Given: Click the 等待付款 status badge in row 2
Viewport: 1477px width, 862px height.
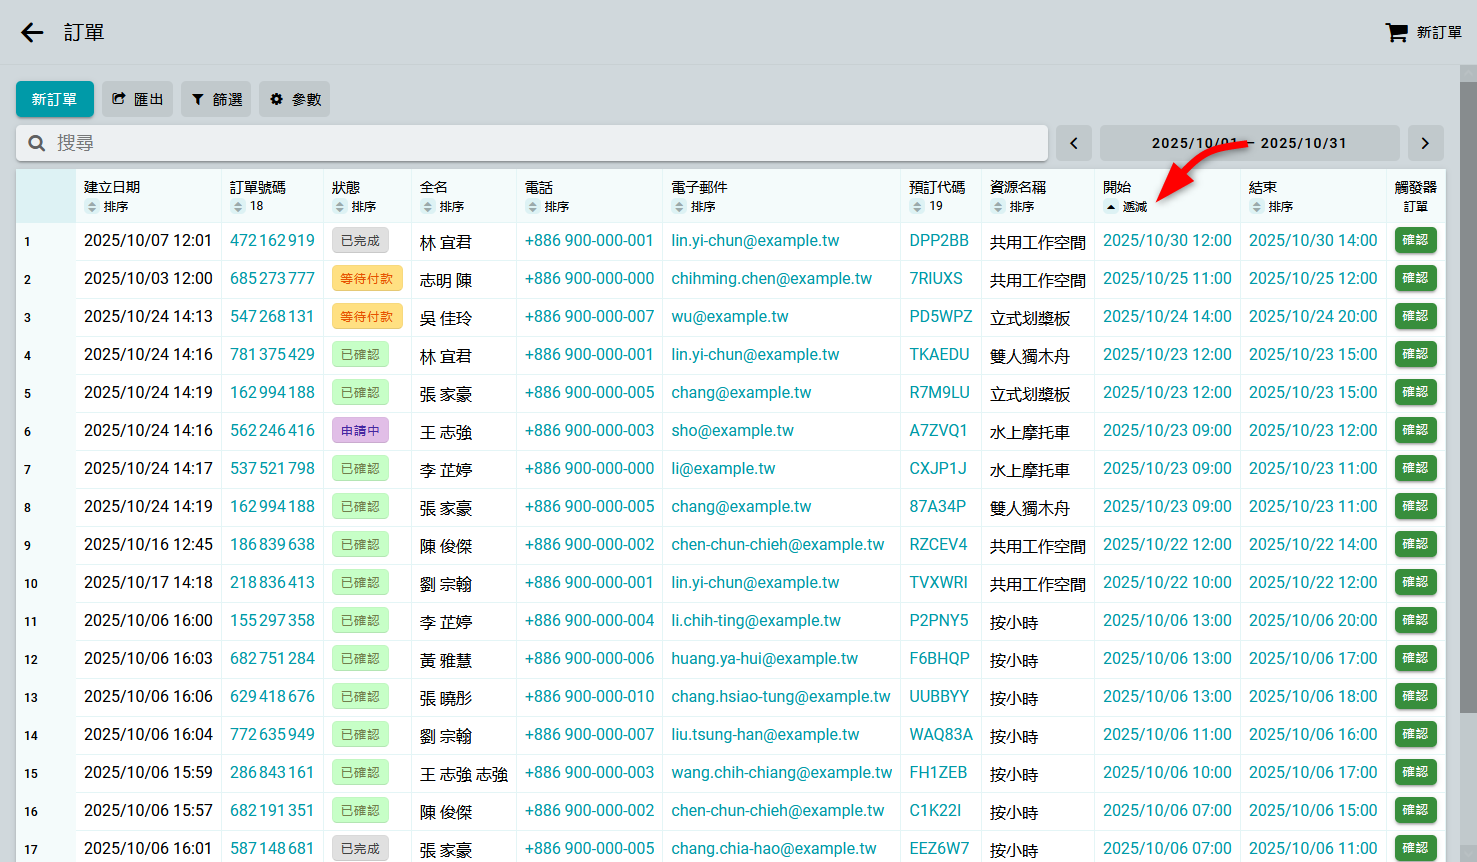Looking at the screenshot, I should coord(367,279).
